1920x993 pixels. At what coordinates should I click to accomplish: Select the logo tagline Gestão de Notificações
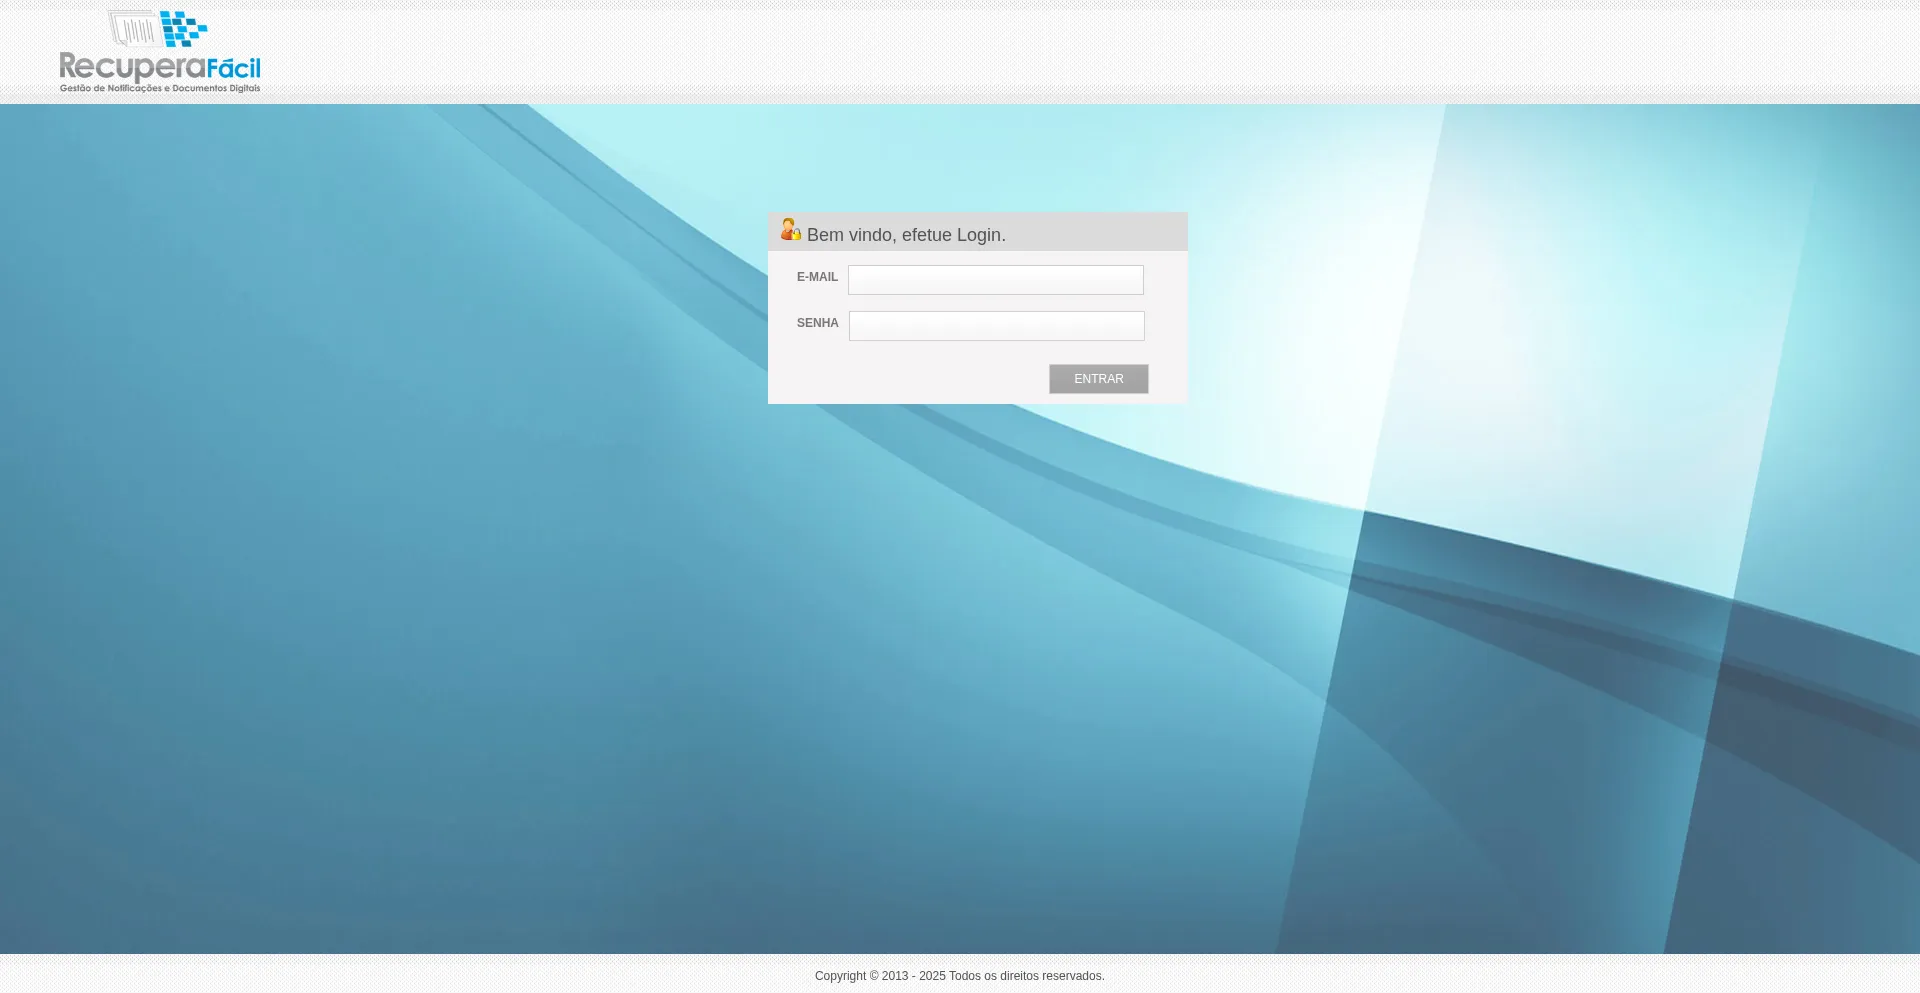tap(111, 89)
